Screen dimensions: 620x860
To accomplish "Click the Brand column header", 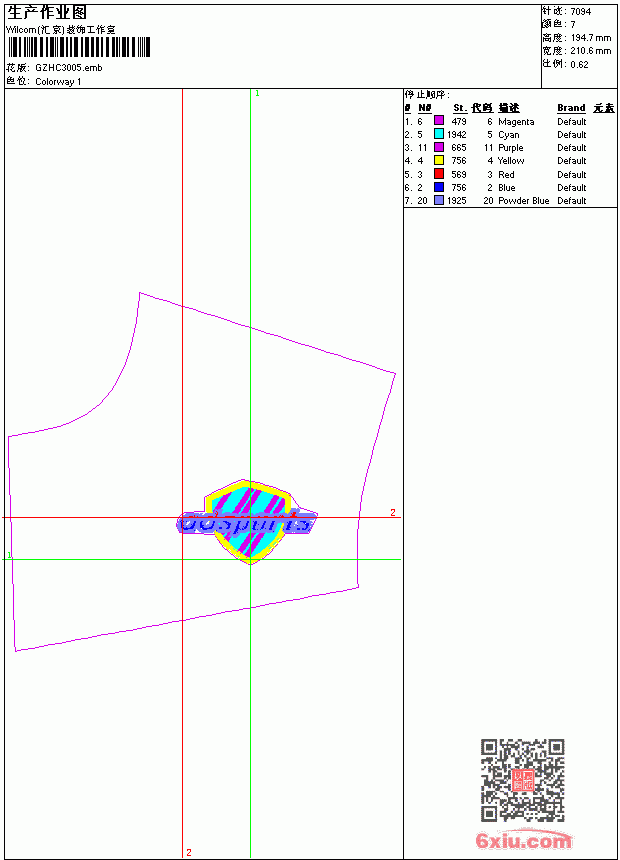I will click(x=571, y=108).
